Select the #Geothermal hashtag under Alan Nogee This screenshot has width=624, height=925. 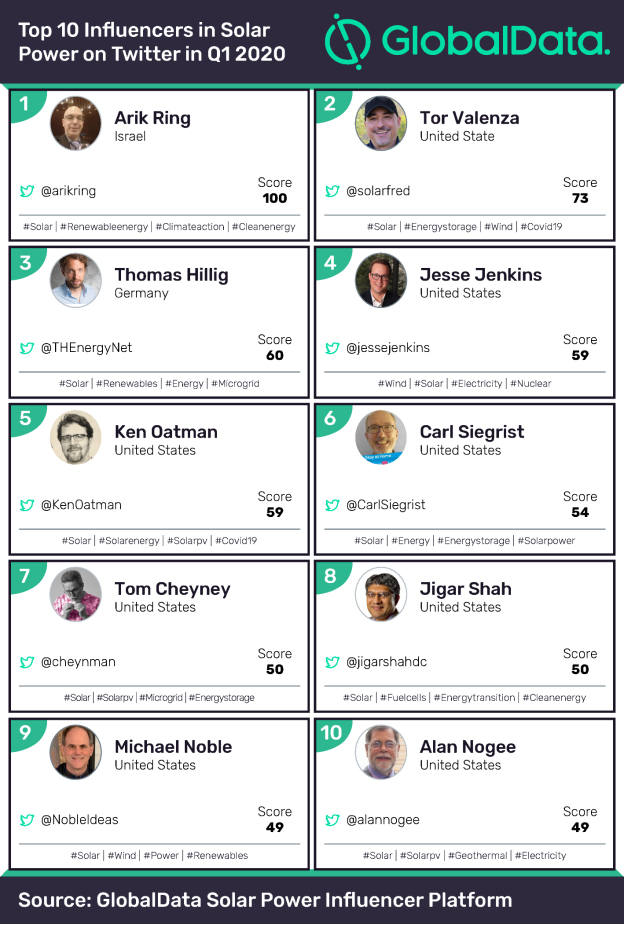coord(477,856)
